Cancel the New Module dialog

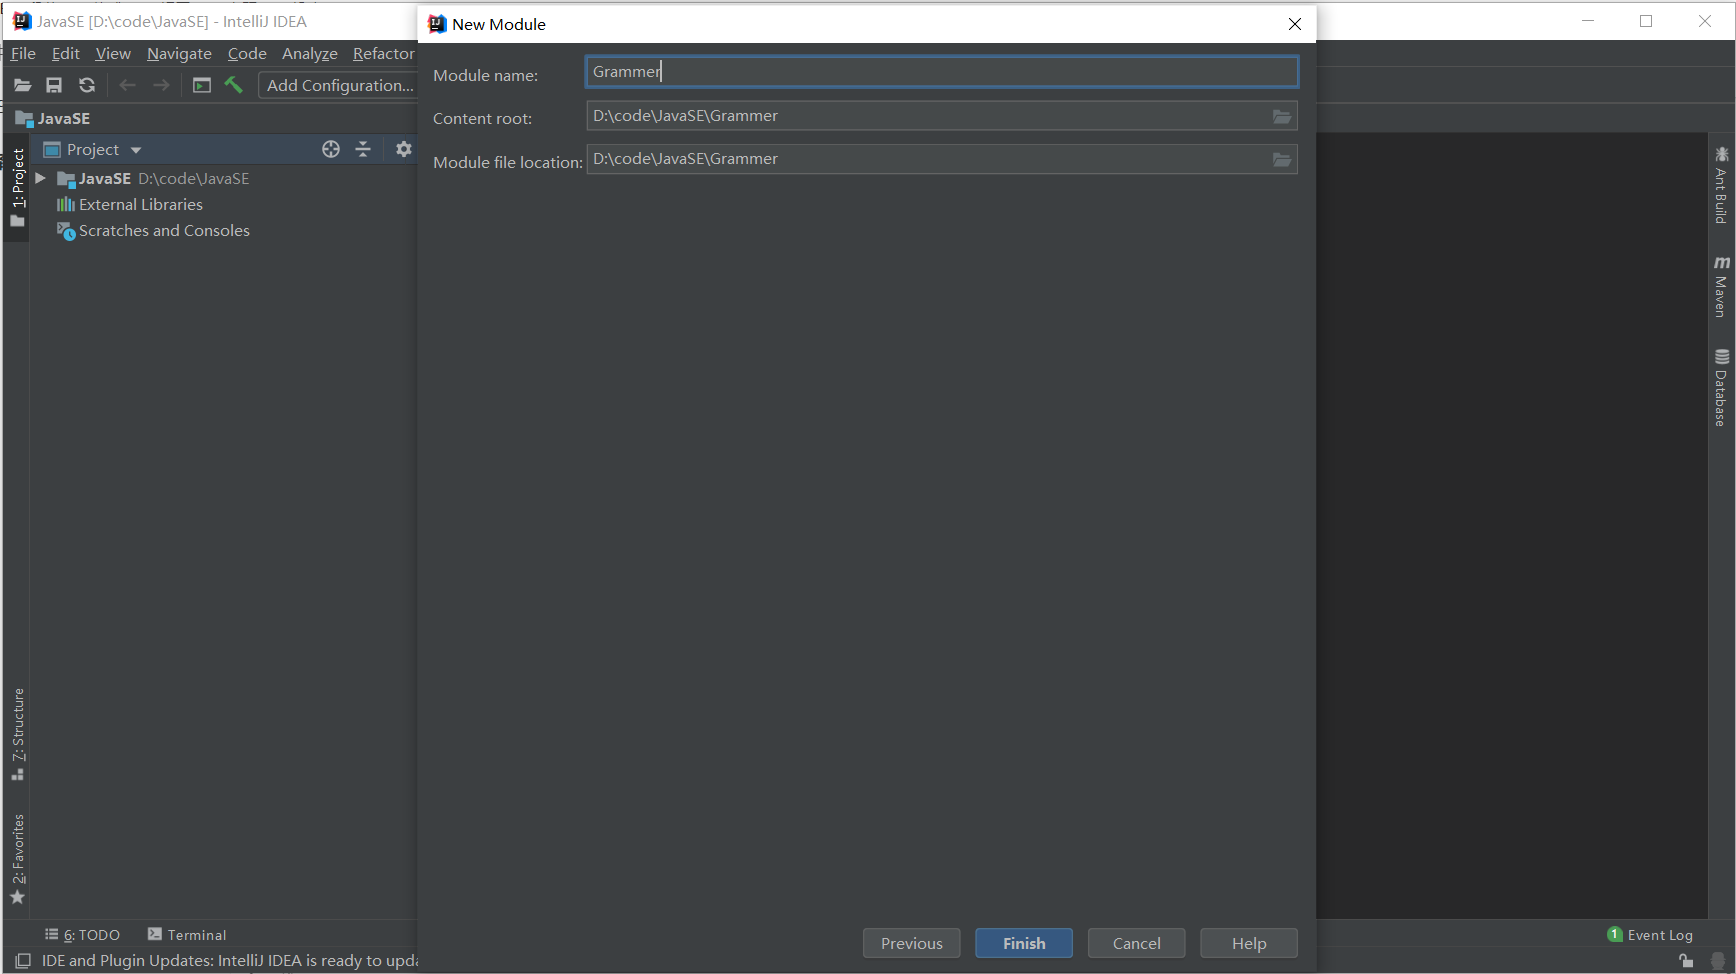(x=1137, y=943)
